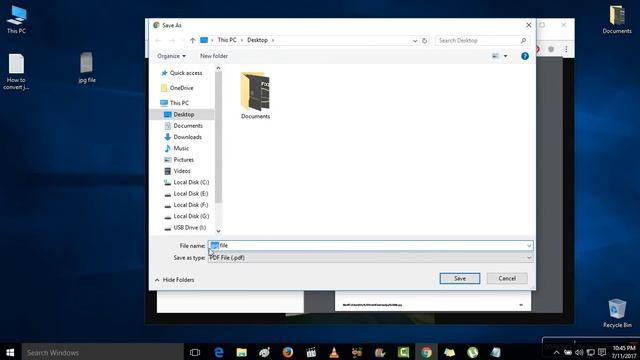Image resolution: width=640 pixels, height=360 pixels.
Task: Click the volume icon in system tray
Action: (x=579, y=352)
